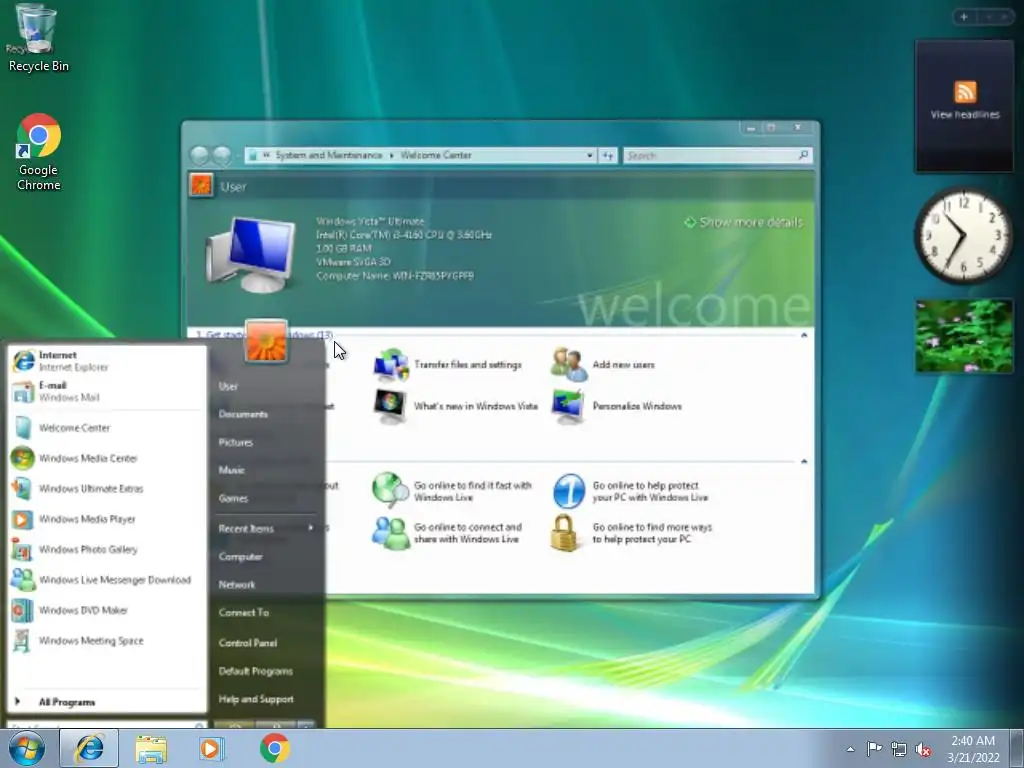
Task: Click Action Center flag tray icon
Action: click(874, 749)
